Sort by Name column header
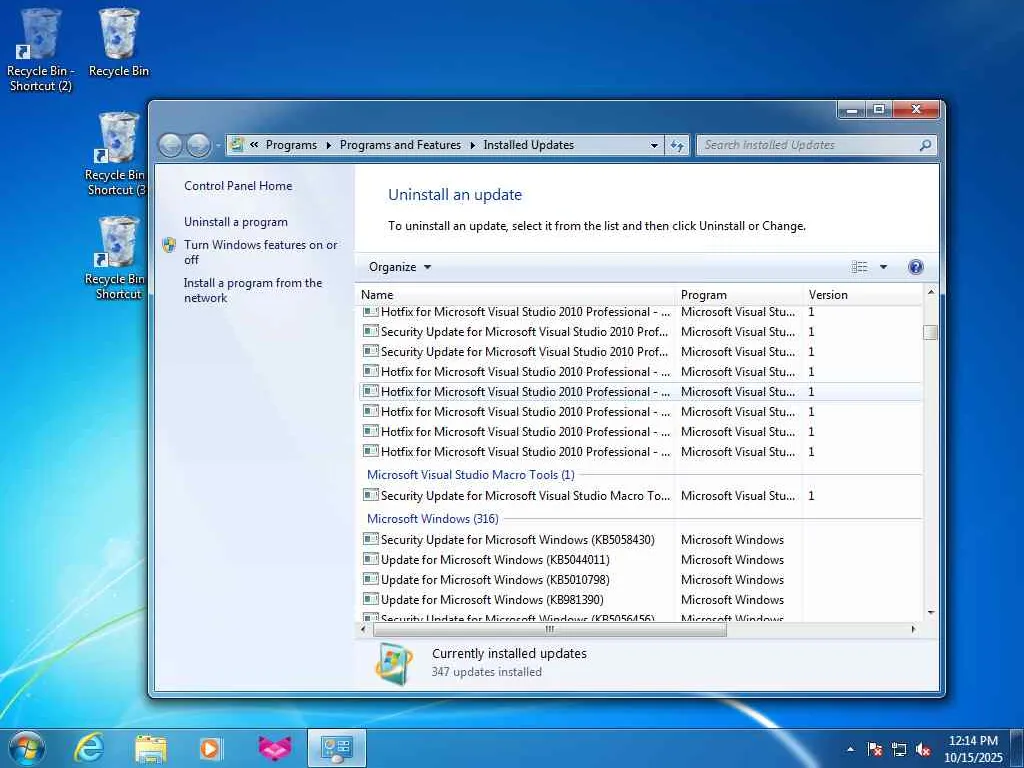 click(x=515, y=295)
